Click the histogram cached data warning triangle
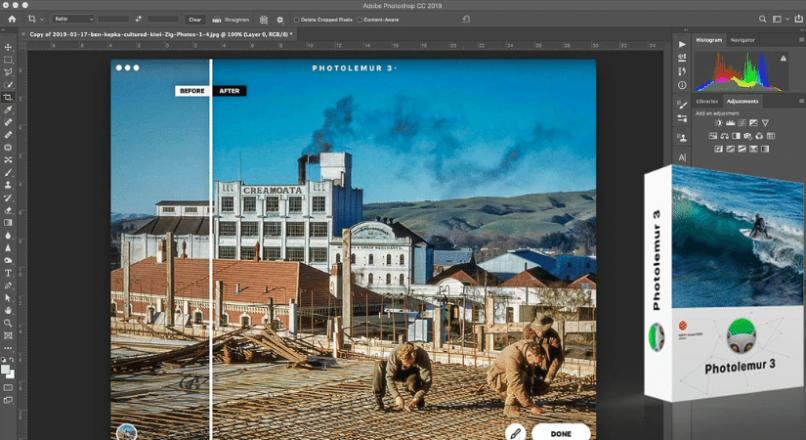The height and width of the screenshot is (440, 806). [x=783, y=58]
